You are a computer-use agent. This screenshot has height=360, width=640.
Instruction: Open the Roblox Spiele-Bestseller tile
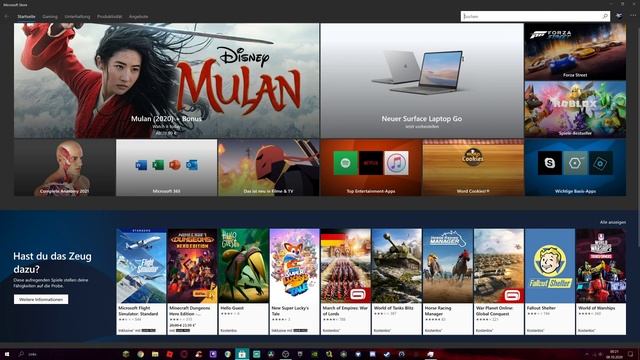click(x=575, y=109)
